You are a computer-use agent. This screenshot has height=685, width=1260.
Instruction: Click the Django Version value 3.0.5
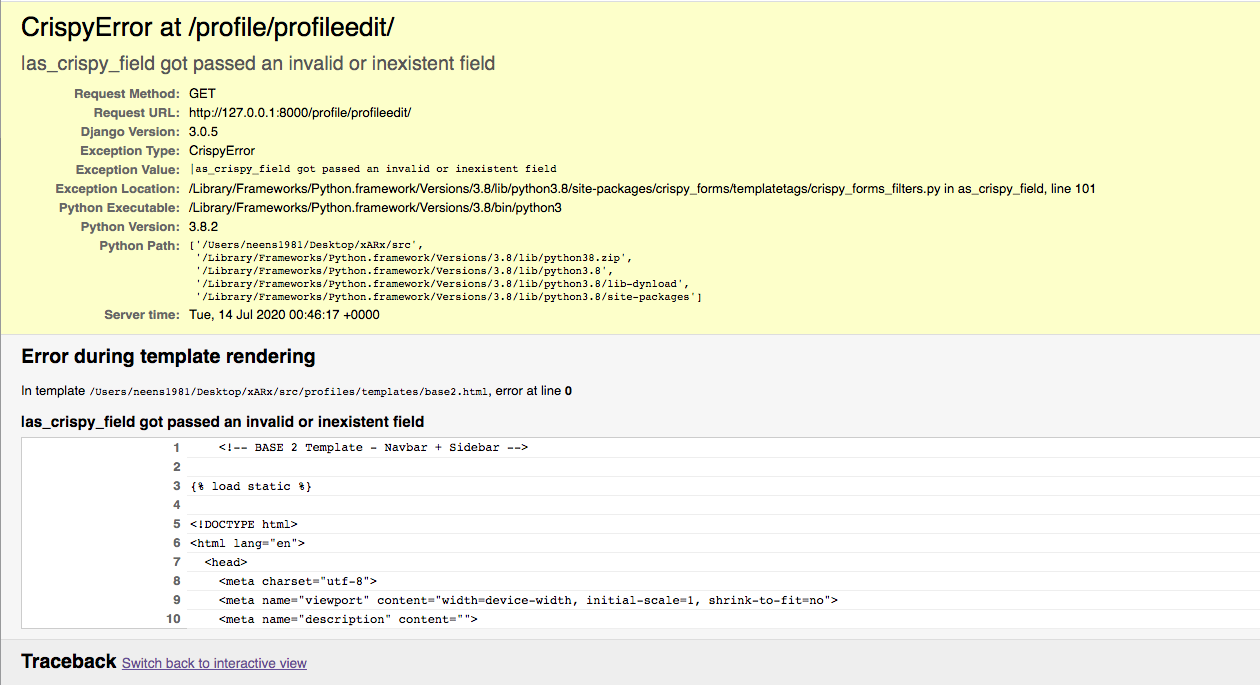(203, 132)
